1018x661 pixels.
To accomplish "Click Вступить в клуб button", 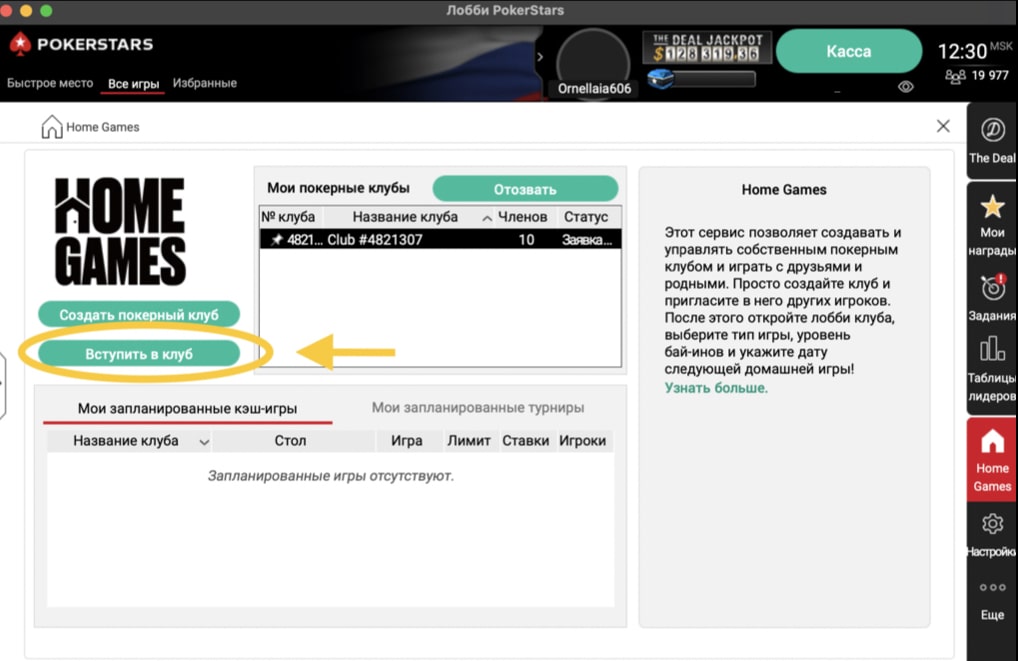I will coord(139,354).
